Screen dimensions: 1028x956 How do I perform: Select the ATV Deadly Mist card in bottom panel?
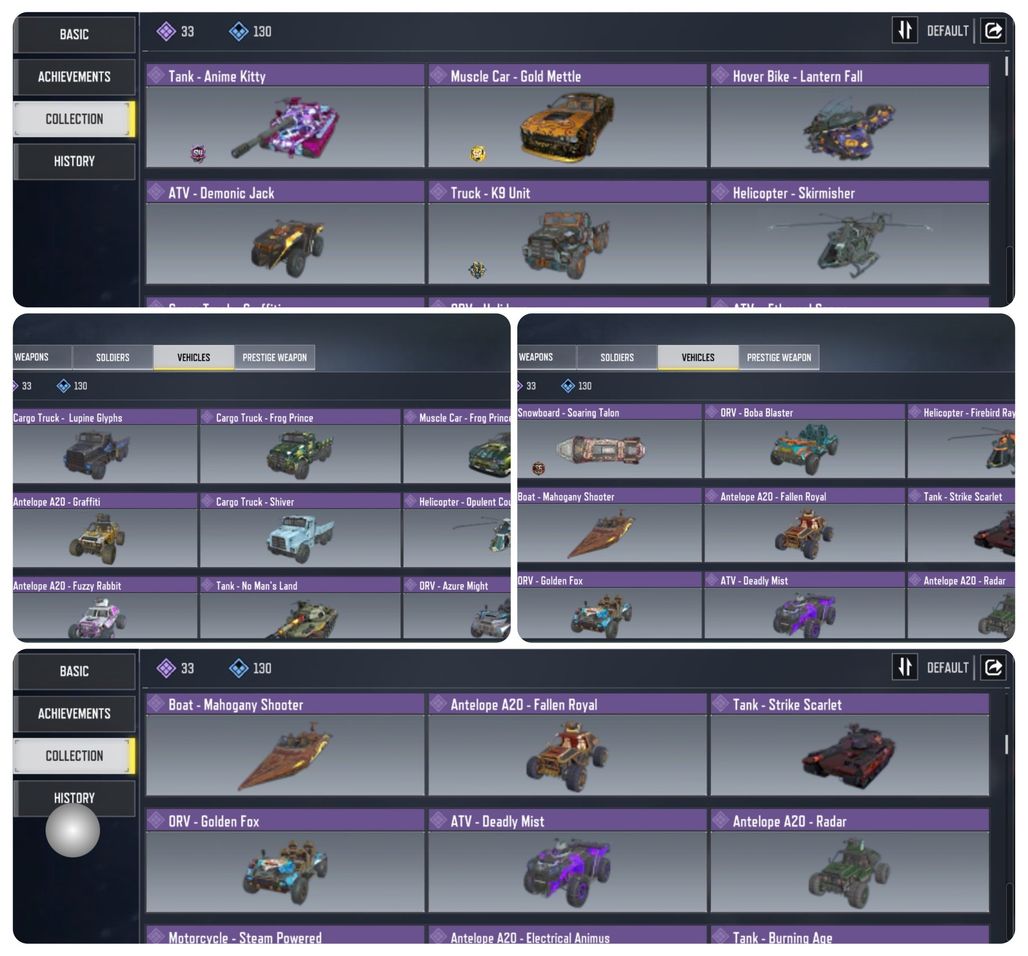567,861
